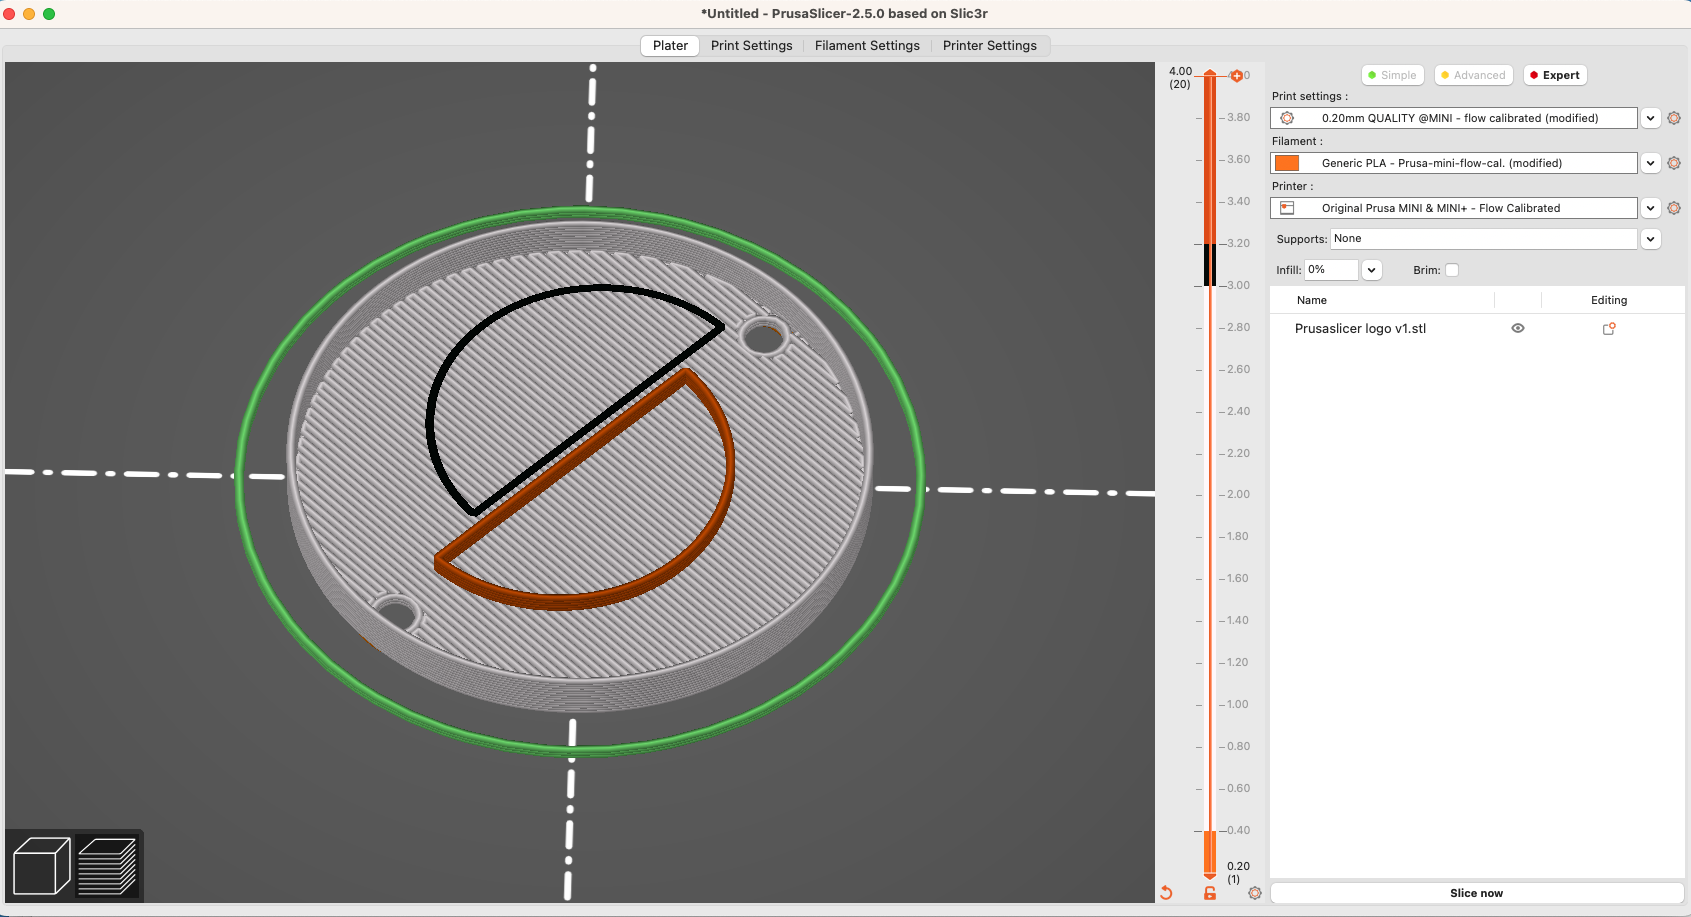Image resolution: width=1691 pixels, height=917 pixels.
Task: Toggle the layer slider lock icon
Action: [x=1210, y=893]
